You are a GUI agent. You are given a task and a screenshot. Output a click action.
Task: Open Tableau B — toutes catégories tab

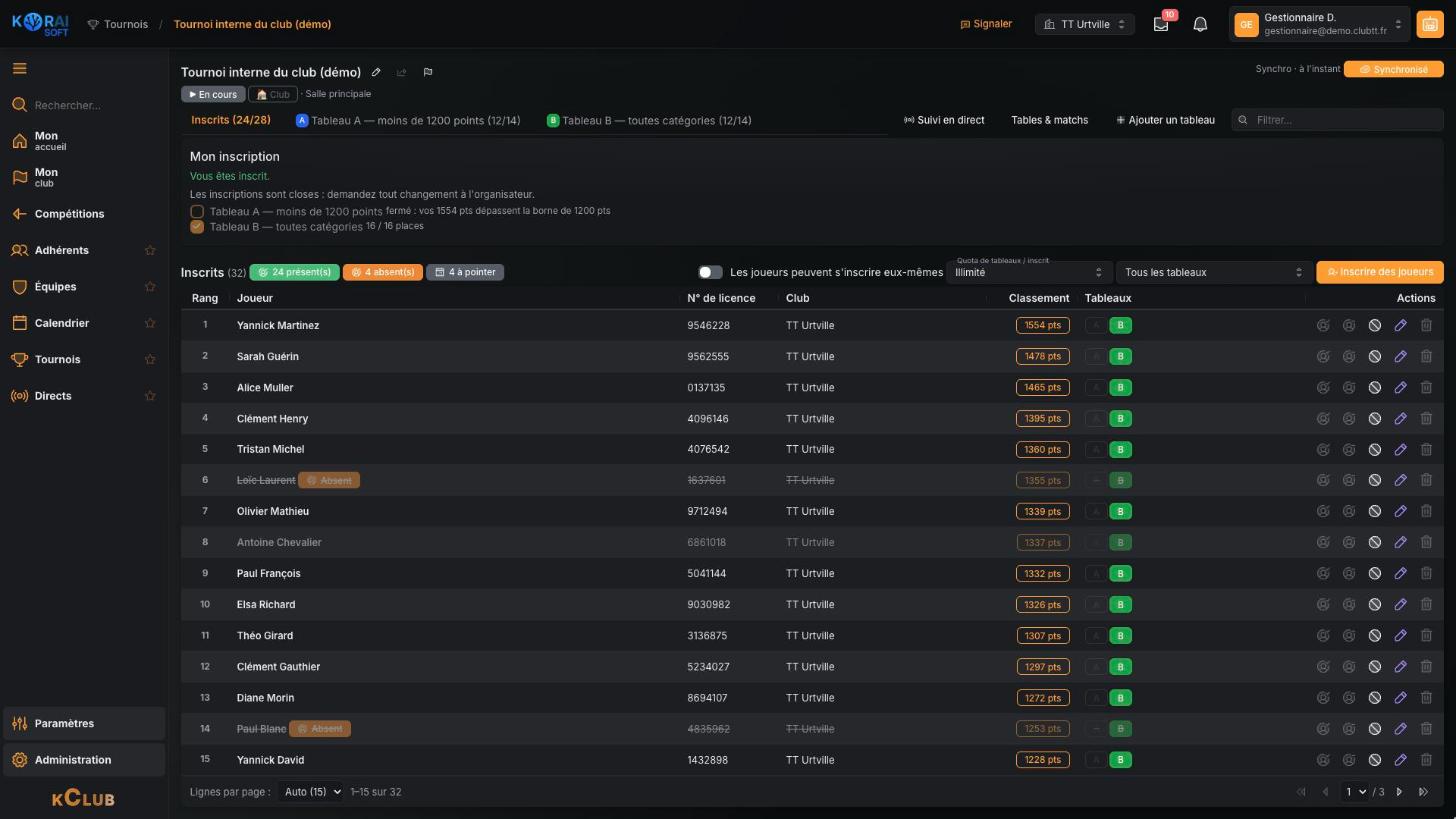click(x=649, y=121)
